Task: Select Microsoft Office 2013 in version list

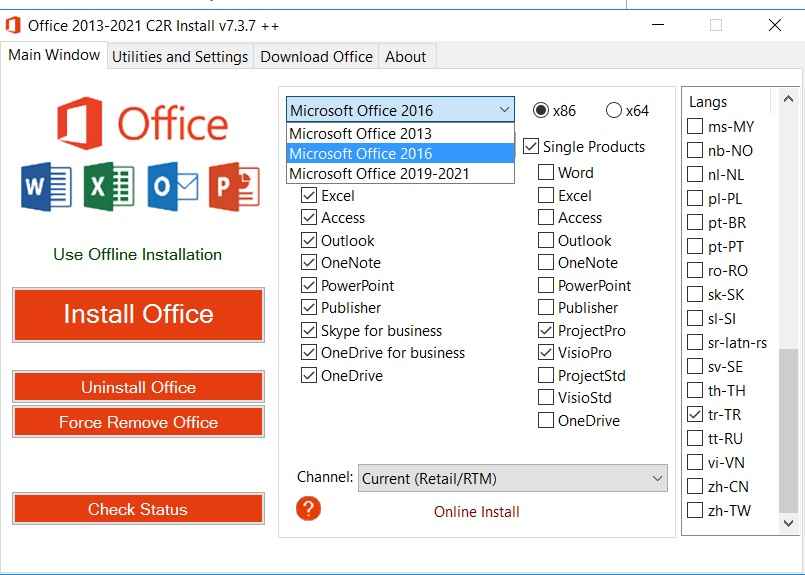Action: tap(361, 134)
